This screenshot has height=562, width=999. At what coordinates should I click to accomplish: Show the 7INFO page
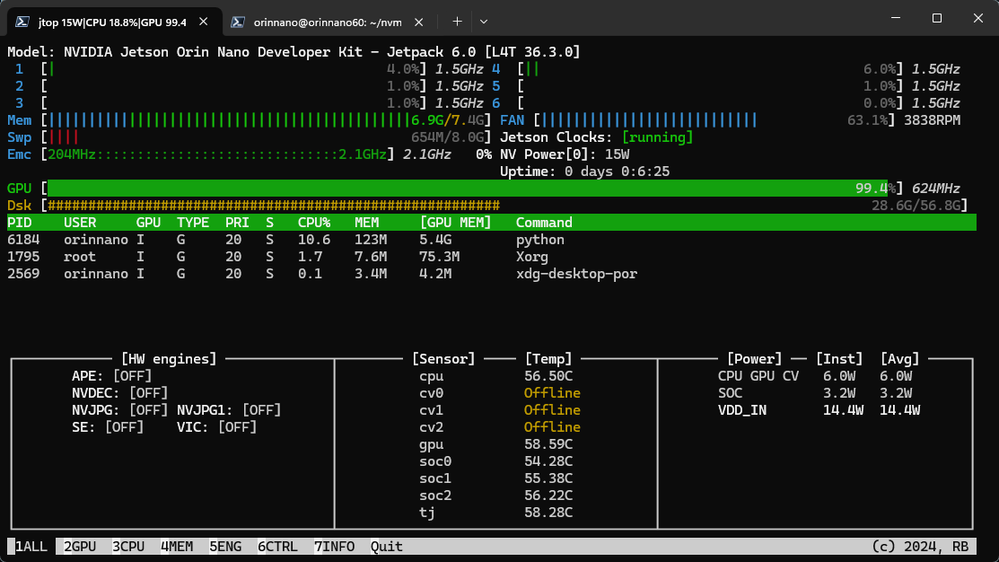(x=334, y=547)
